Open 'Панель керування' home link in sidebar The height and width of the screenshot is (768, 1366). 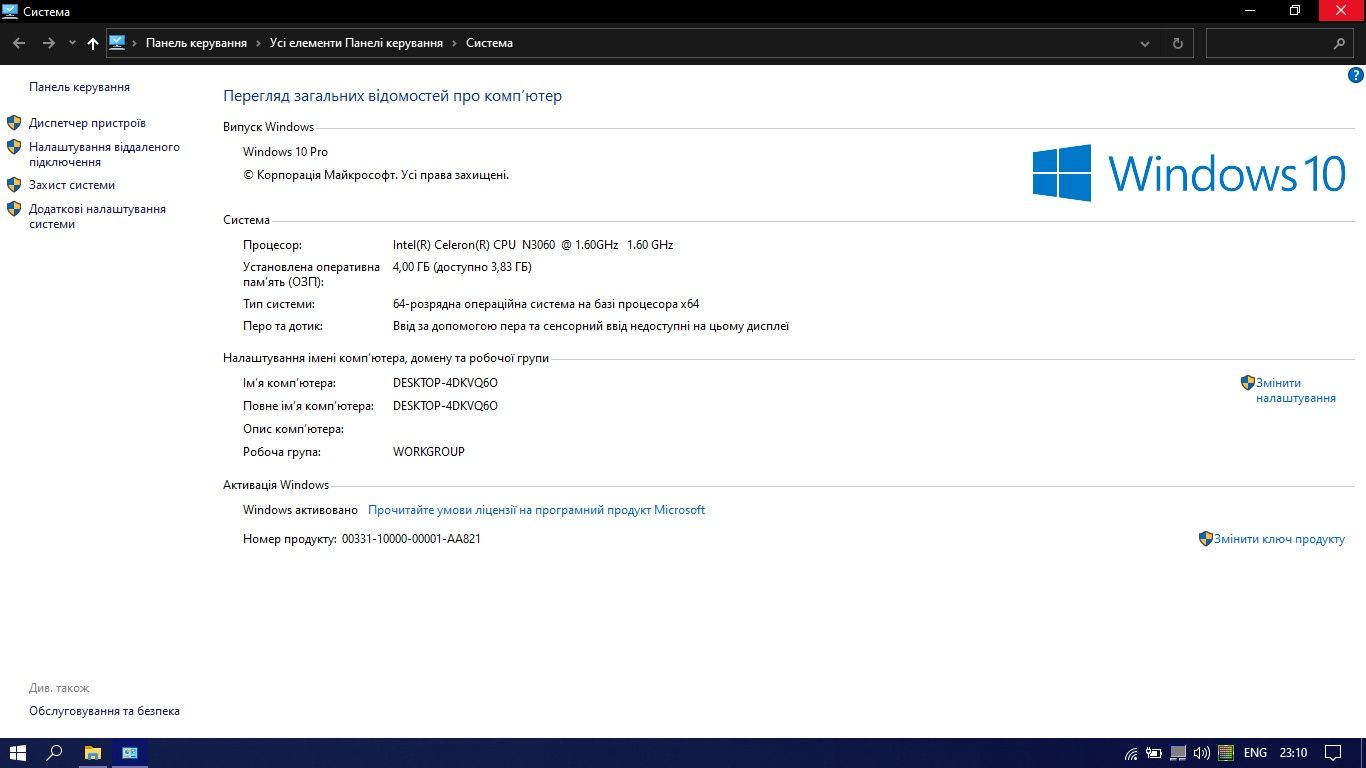[x=80, y=87]
